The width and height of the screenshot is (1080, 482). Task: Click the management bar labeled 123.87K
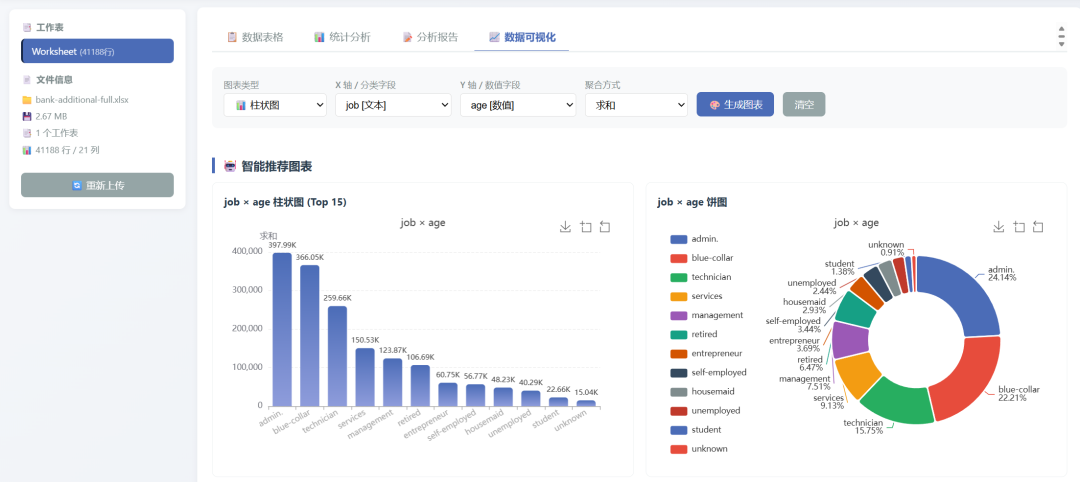point(393,382)
